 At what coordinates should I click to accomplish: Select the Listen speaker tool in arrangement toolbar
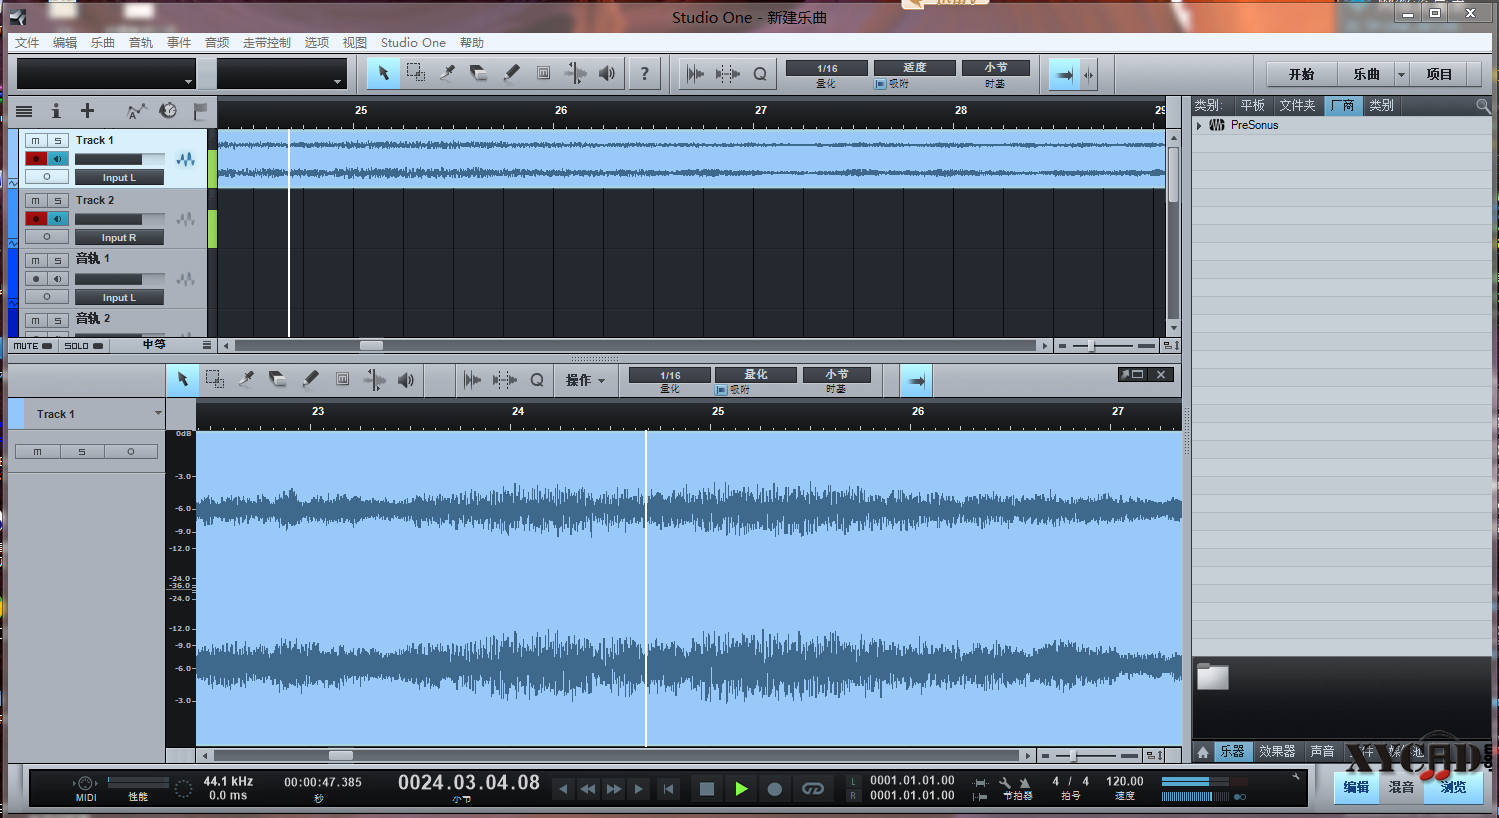[607, 73]
